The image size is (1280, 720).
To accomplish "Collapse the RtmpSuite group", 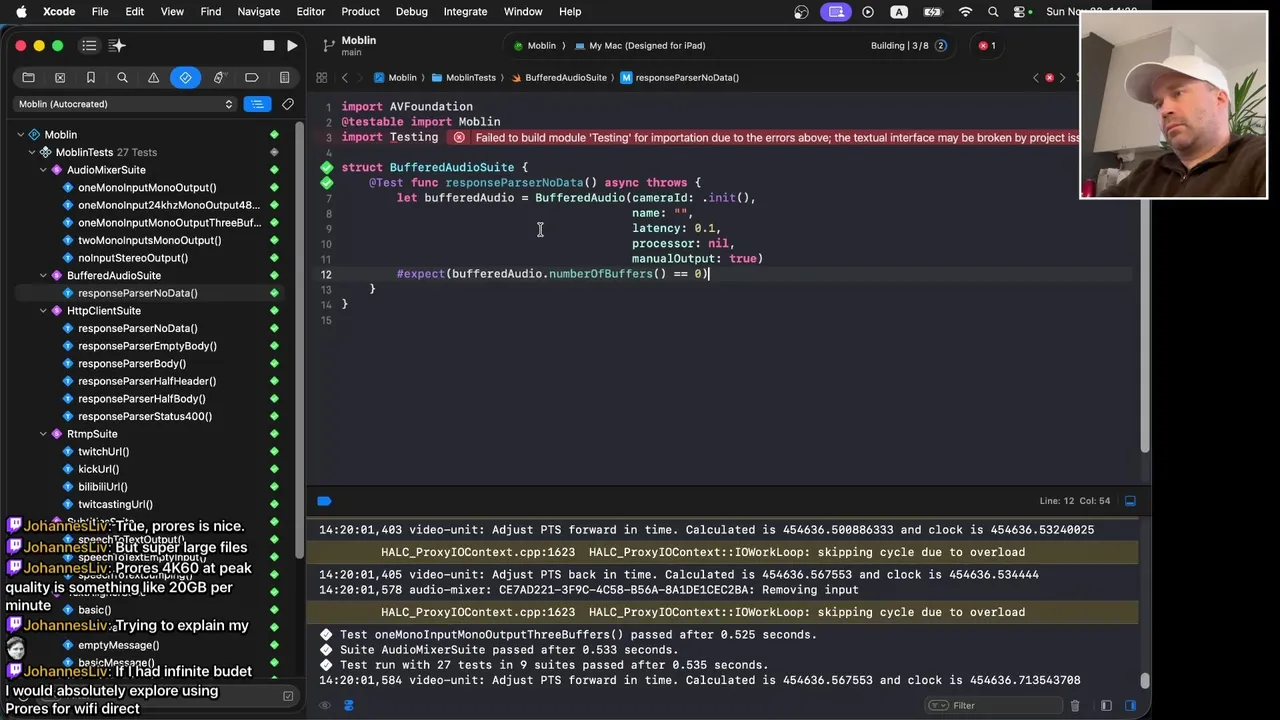I will (43, 434).
